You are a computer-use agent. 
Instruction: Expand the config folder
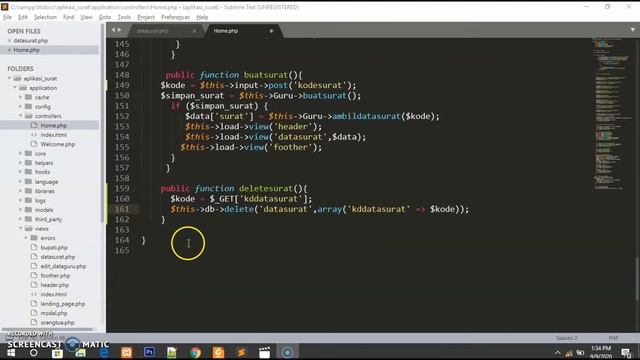tap(20, 107)
